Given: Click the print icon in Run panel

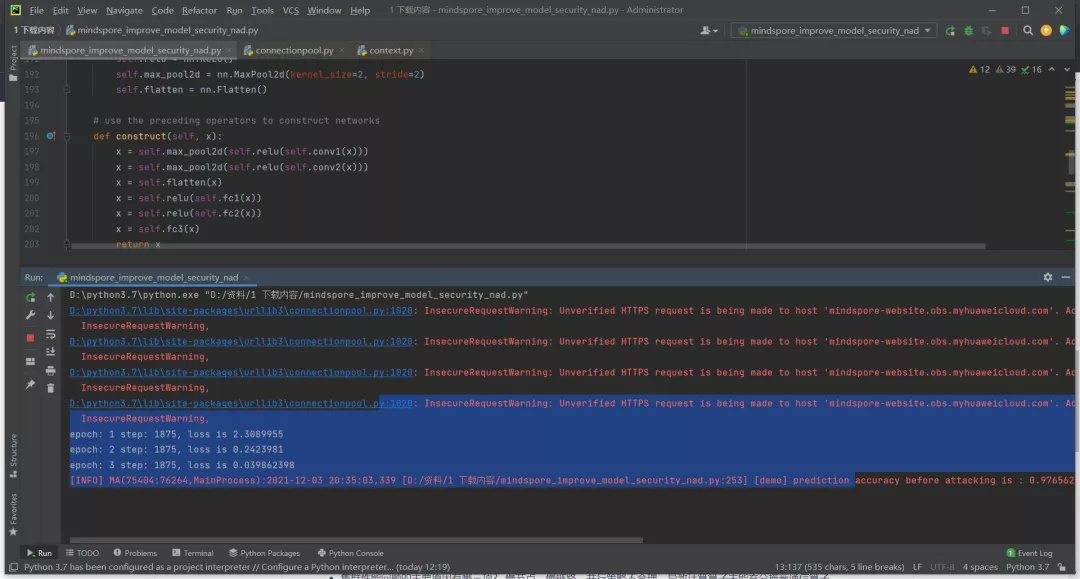Looking at the screenshot, I should click(x=50, y=370).
